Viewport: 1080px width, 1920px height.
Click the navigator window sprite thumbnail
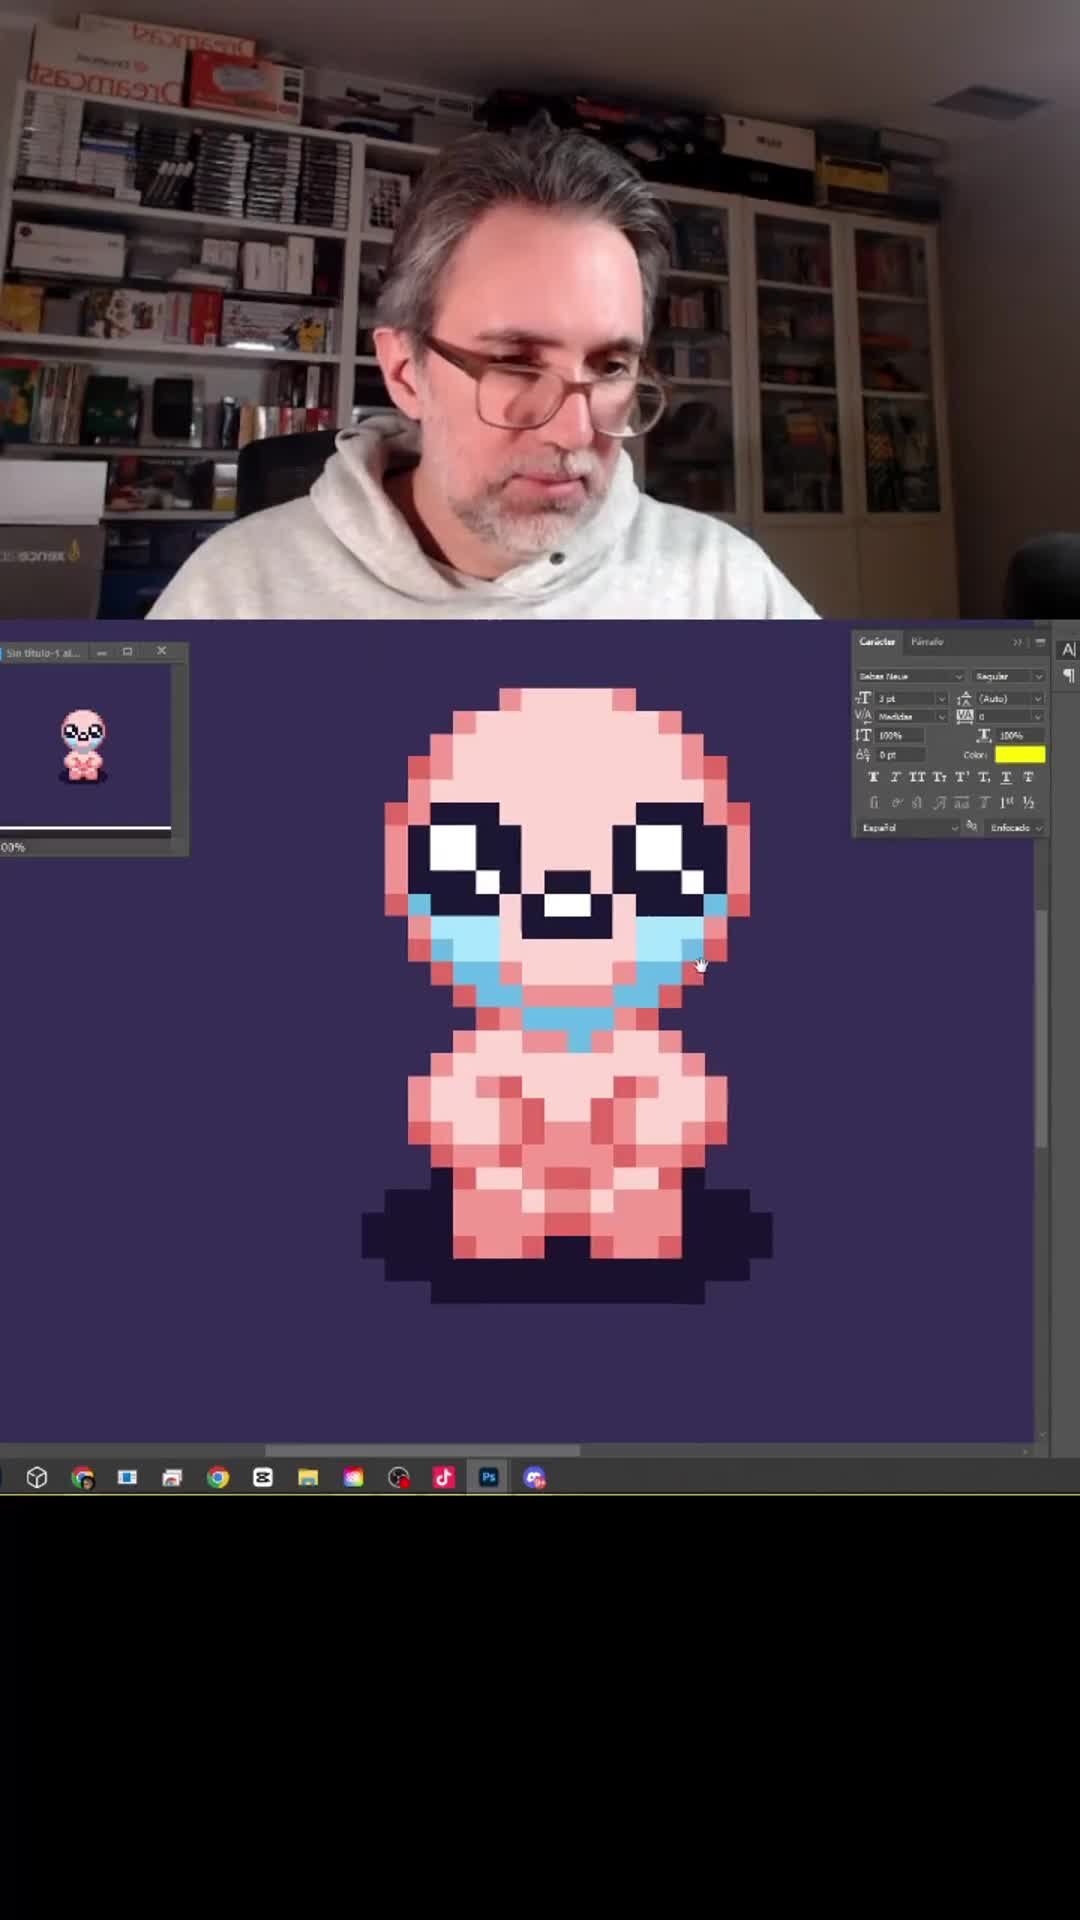(83, 746)
